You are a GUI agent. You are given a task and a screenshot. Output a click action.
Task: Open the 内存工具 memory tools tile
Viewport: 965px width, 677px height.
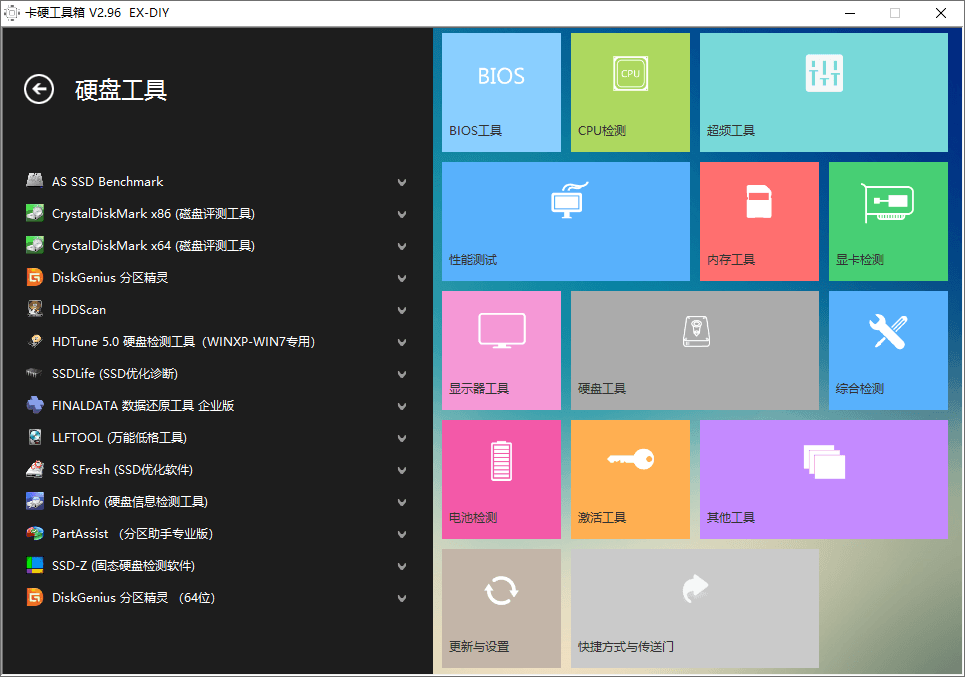759,221
